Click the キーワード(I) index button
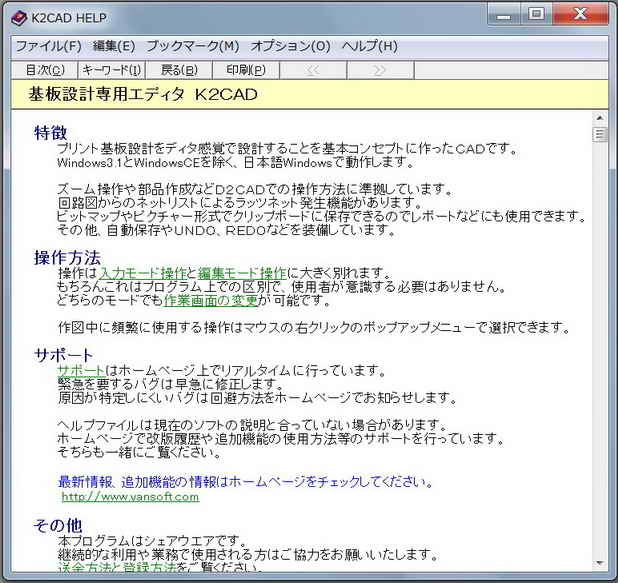Screen dimensions: 618x583 pyautogui.click(x=112, y=70)
